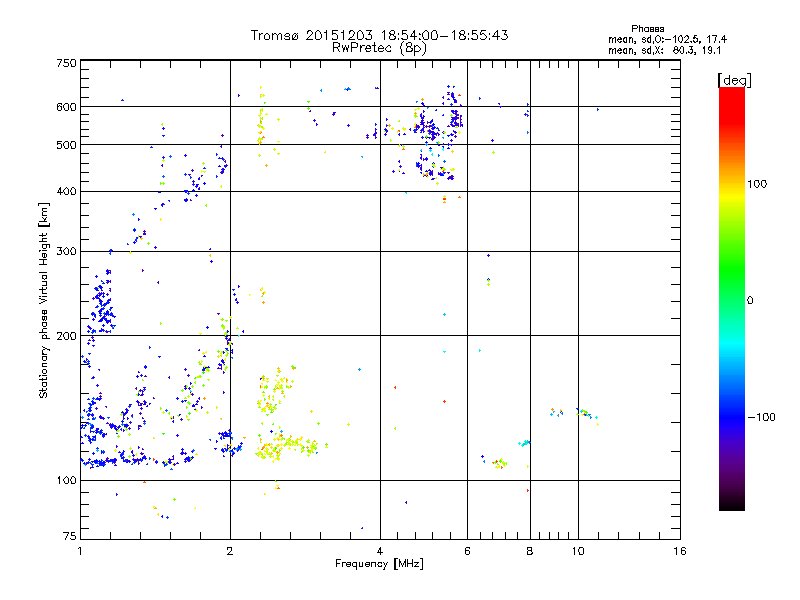This screenshot has height=600, width=800.
Task: Click the y-axis tick label '500'
Action: pos(66,145)
